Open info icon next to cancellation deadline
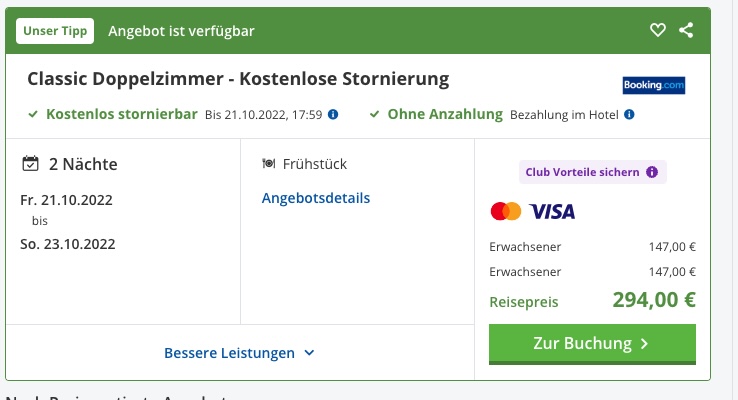 (333, 115)
